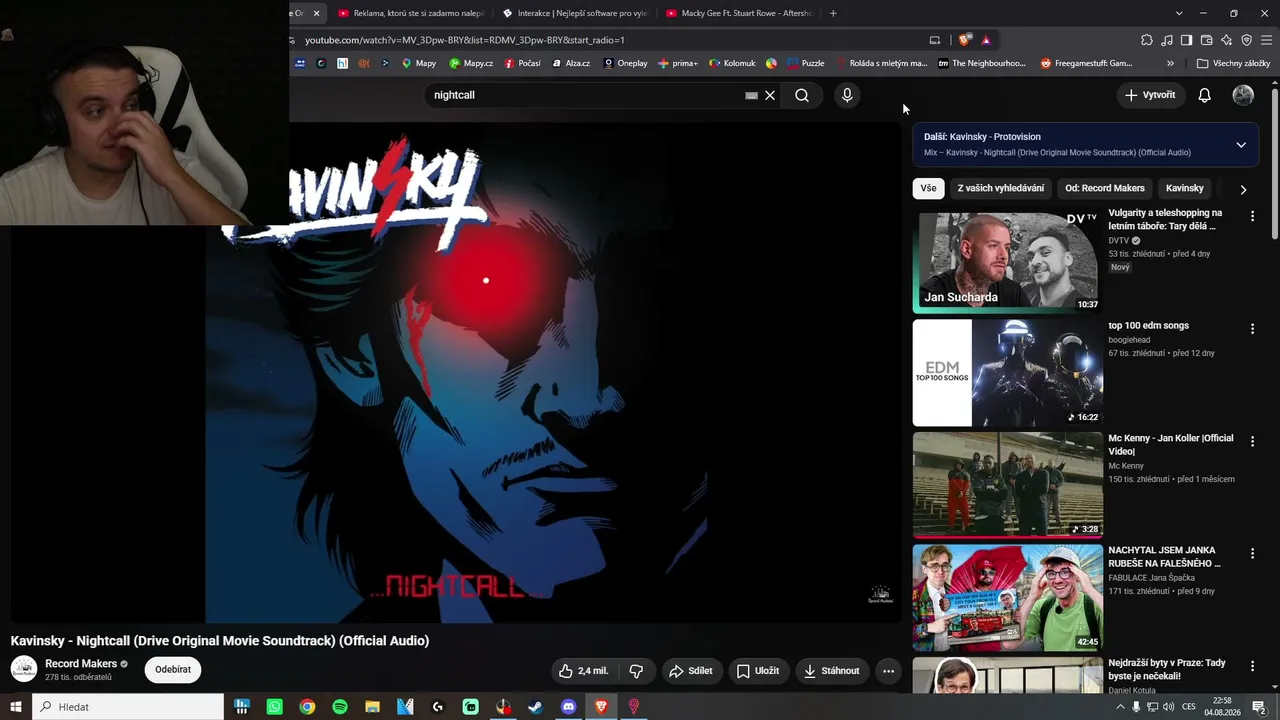Click the Sdílet share button
This screenshot has height=720, width=1280.
(x=691, y=671)
